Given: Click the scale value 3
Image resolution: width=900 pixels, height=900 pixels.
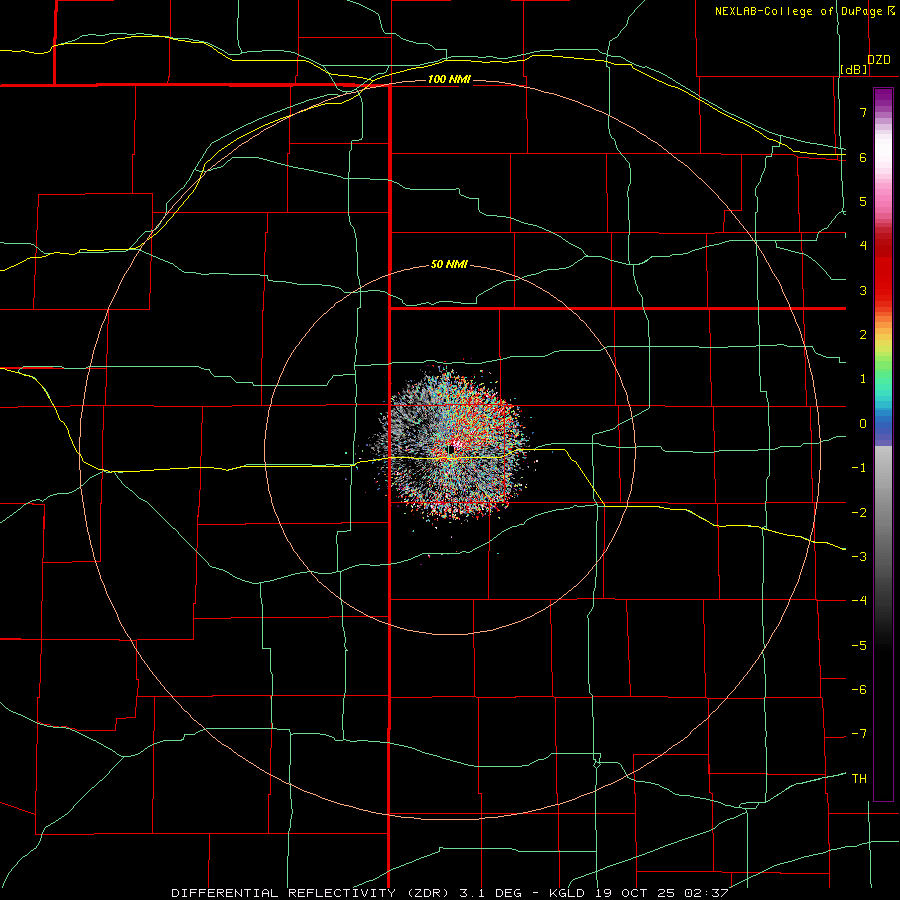Looking at the screenshot, I should pyautogui.click(x=863, y=290).
